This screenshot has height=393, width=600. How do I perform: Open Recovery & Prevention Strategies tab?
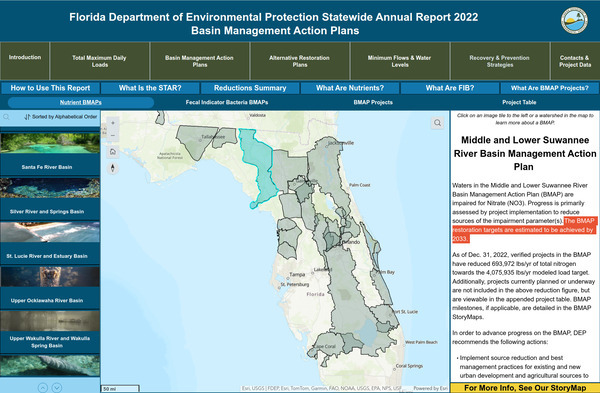[500, 61]
